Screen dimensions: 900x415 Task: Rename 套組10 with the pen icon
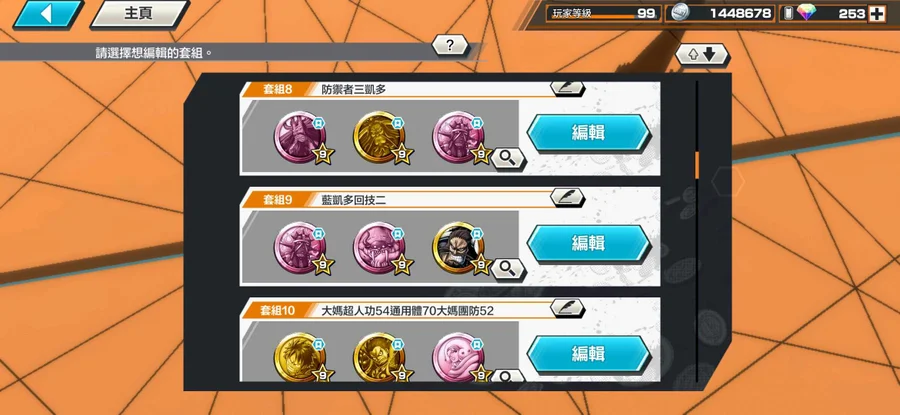(567, 308)
